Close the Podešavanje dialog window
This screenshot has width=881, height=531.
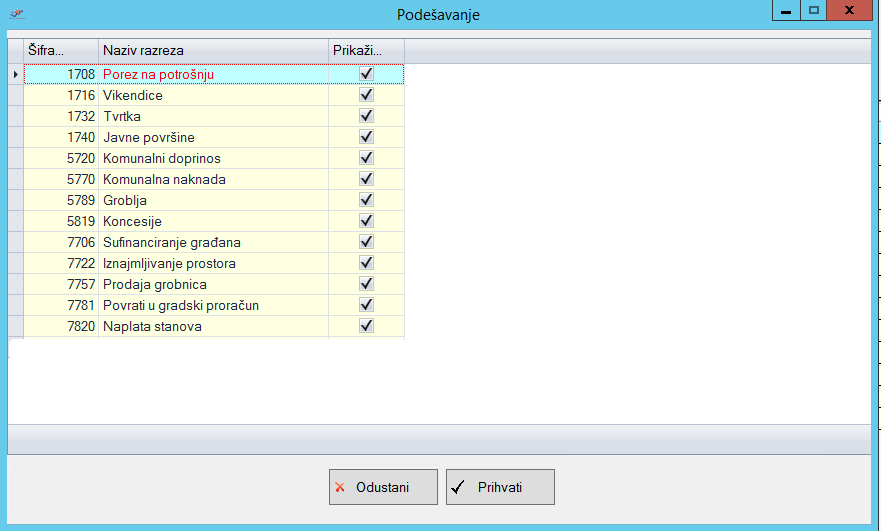point(849,10)
